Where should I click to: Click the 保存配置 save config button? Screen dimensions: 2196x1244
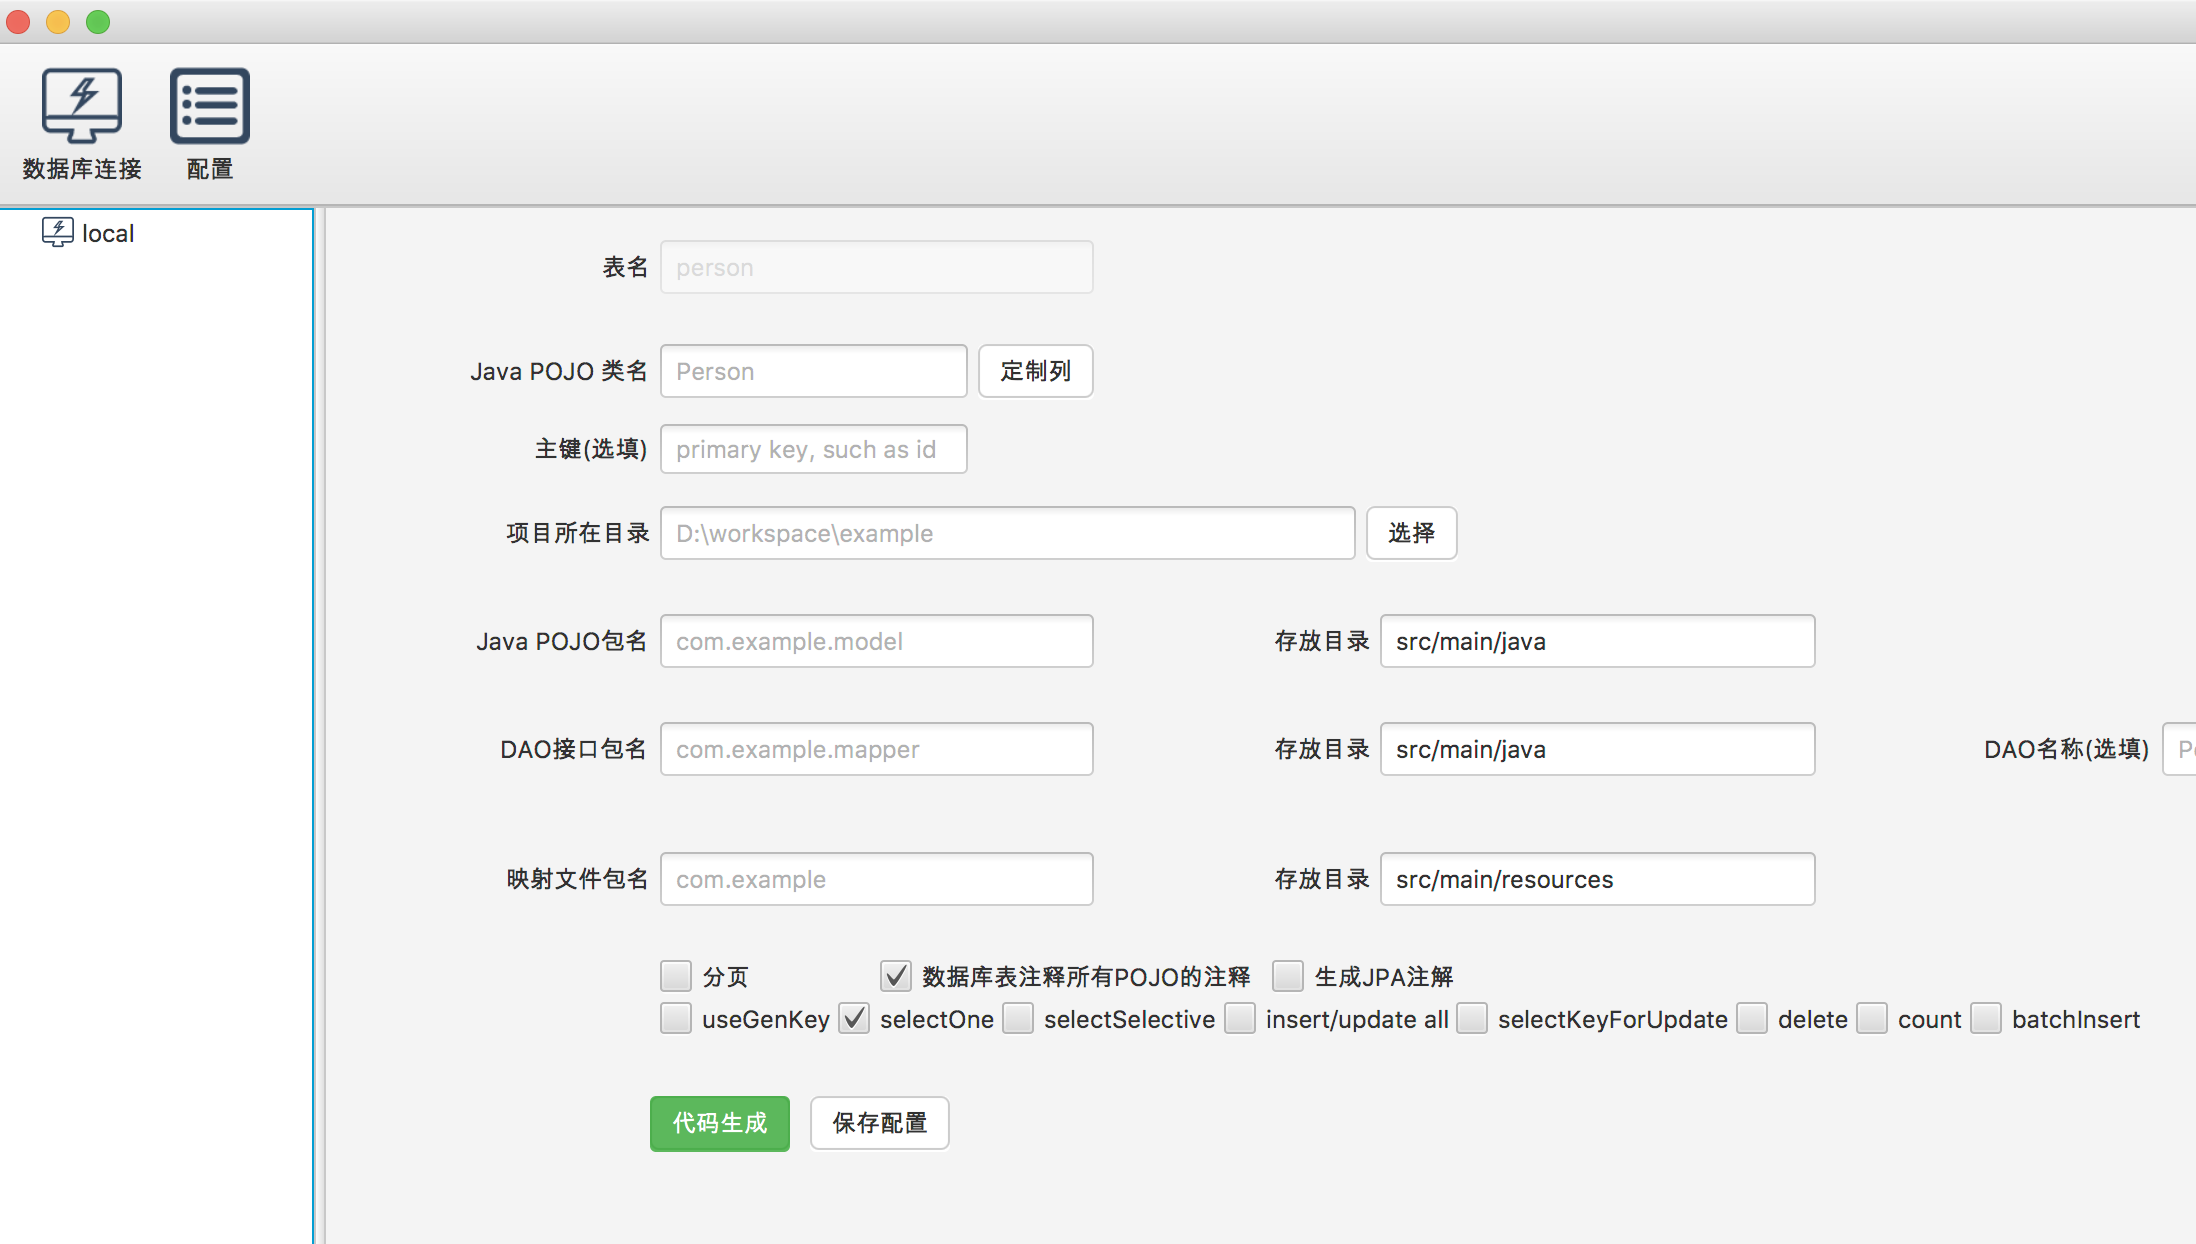point(879,1123)
